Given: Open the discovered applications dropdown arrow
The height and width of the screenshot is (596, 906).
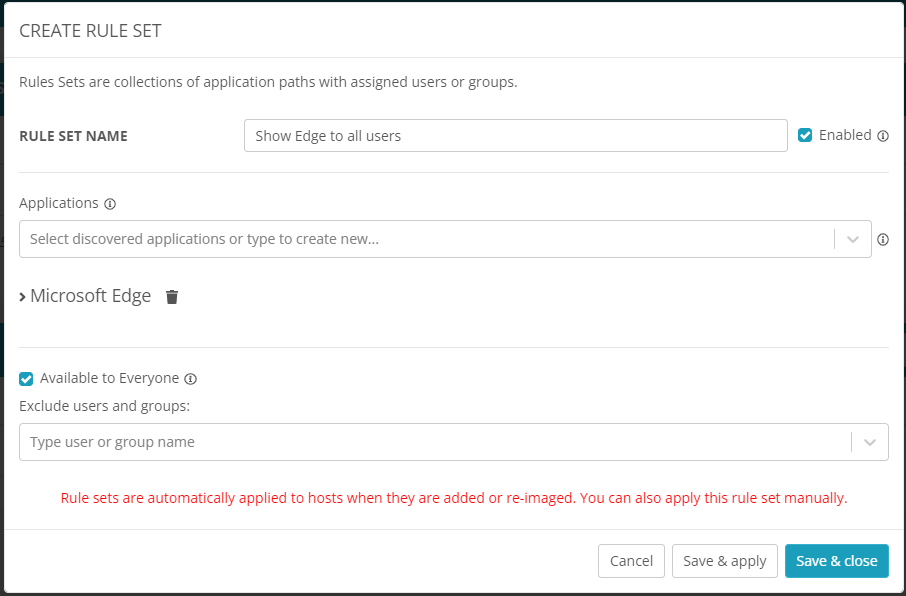Looking at the screenshot, I should coord(853,240).
